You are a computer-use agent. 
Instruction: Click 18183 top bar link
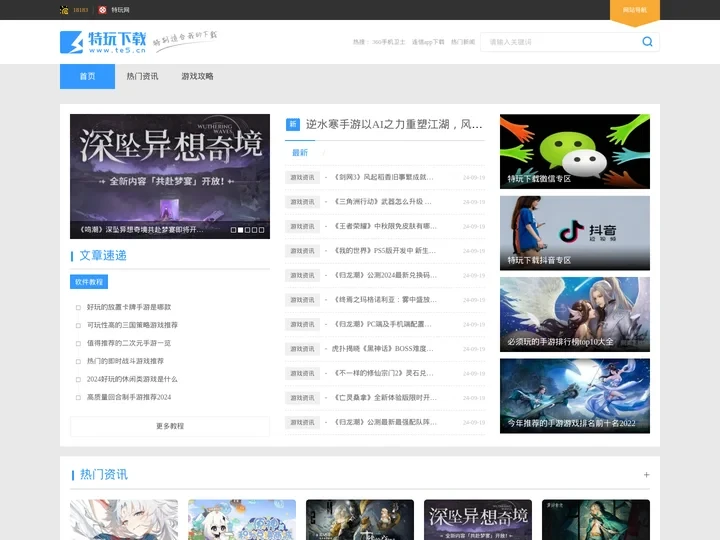point(80,10)
